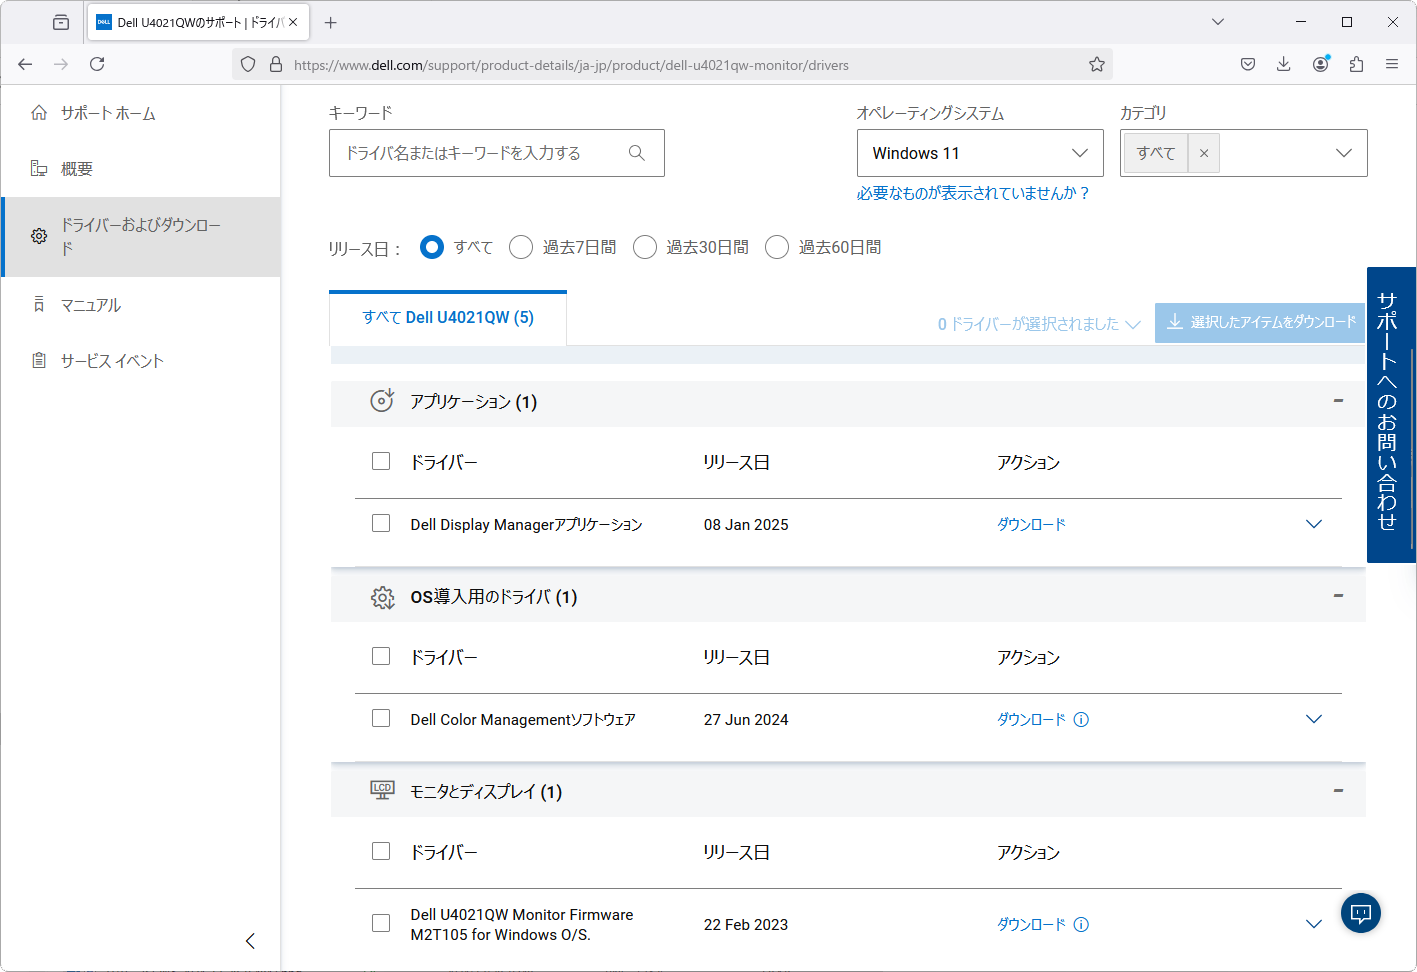Viewport: 1417px width, 972px height.
Task: Go to サポート ホーム in sidebar
Action: pyautogui.click(x=108, y=113)
